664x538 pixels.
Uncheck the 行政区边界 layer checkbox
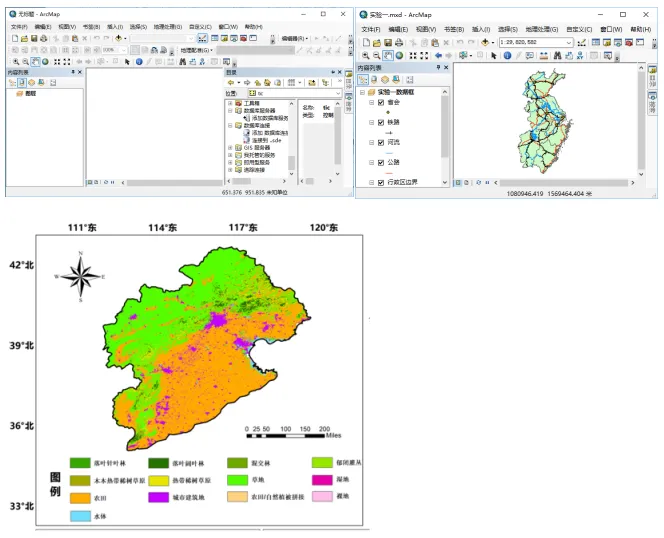(381, 183)
